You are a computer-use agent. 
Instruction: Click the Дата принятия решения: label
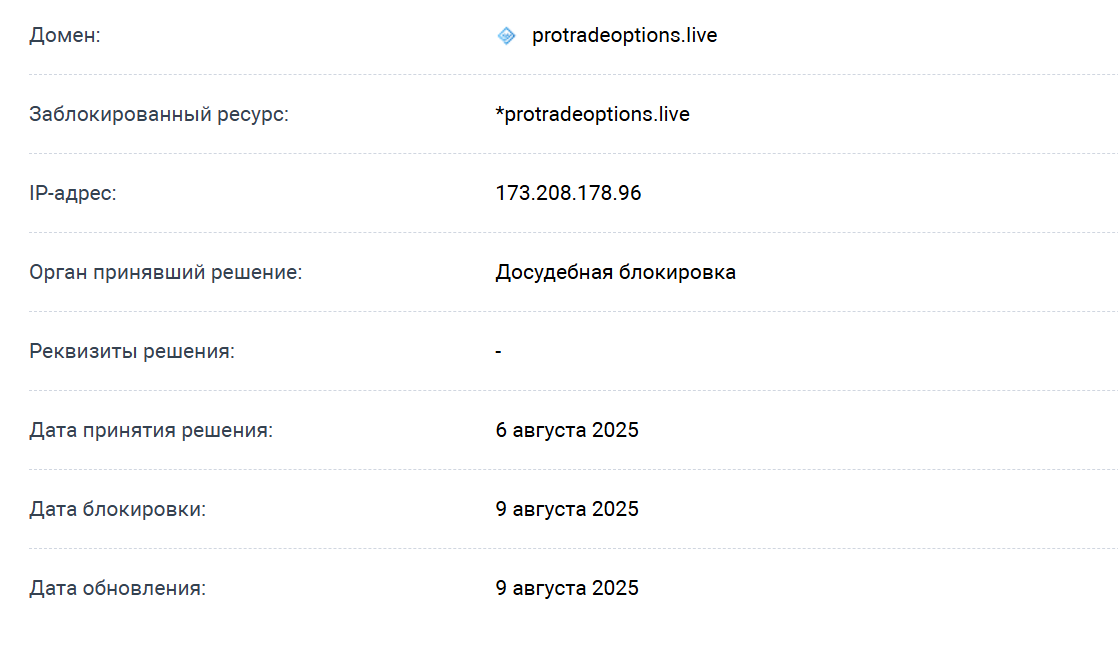point(151,431)
